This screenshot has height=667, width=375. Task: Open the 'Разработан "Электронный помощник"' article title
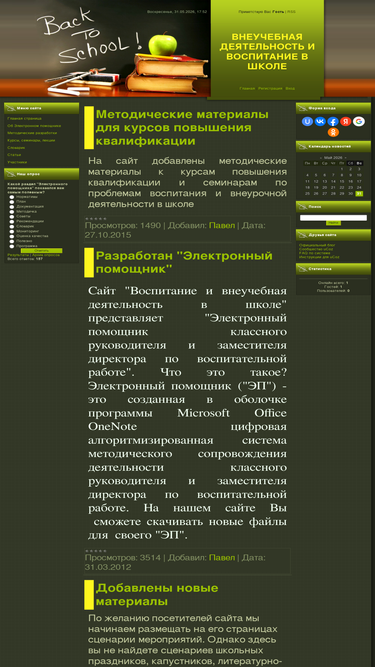coord(184,262)
